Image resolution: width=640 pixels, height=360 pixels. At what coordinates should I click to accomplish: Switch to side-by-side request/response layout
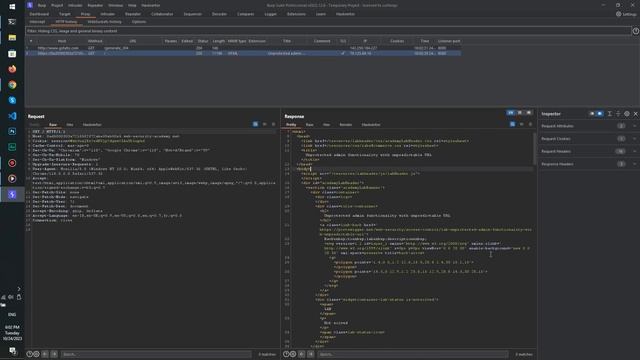pyautogui.click(x=511, y=113)
